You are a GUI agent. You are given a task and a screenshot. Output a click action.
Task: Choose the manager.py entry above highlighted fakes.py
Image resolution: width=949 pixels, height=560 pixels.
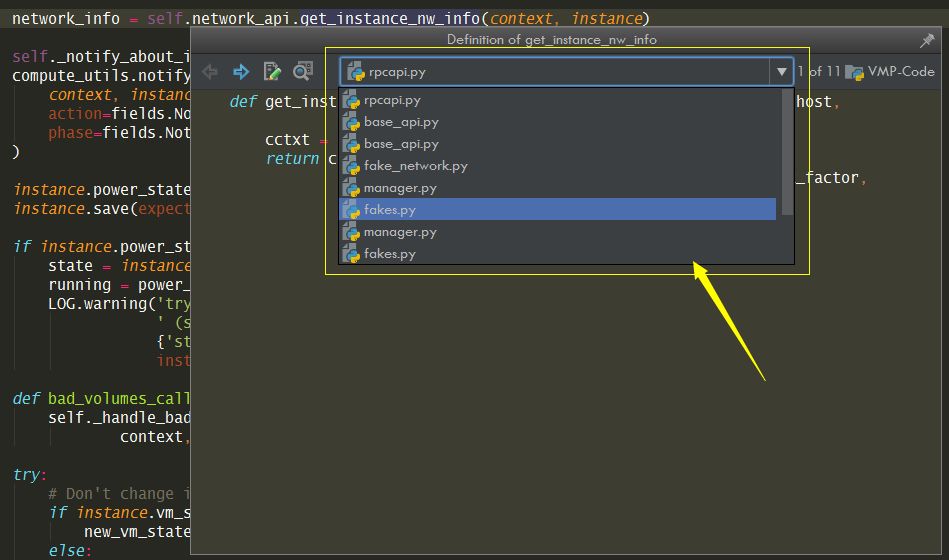(557, 188)
